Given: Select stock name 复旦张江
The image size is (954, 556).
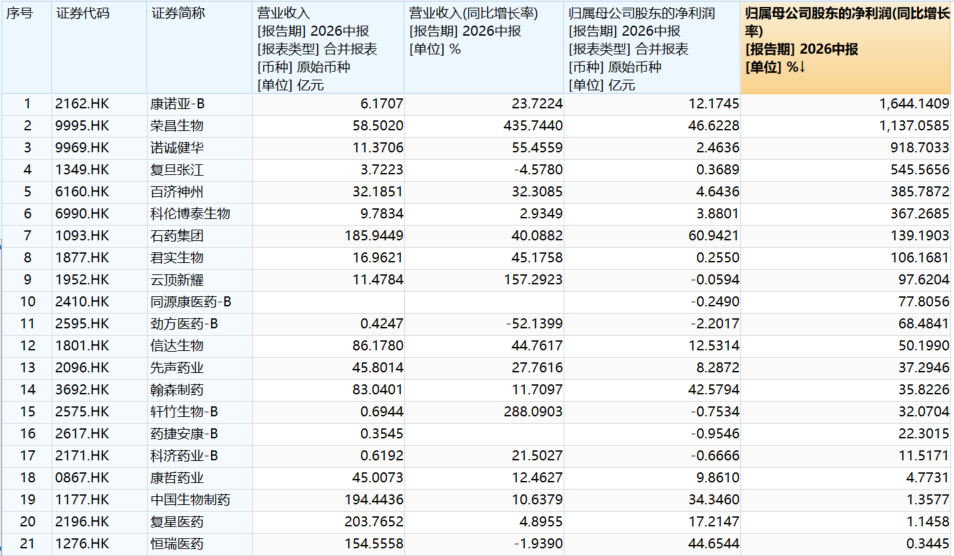Looking at the screenshot, I should pos(177,170).
